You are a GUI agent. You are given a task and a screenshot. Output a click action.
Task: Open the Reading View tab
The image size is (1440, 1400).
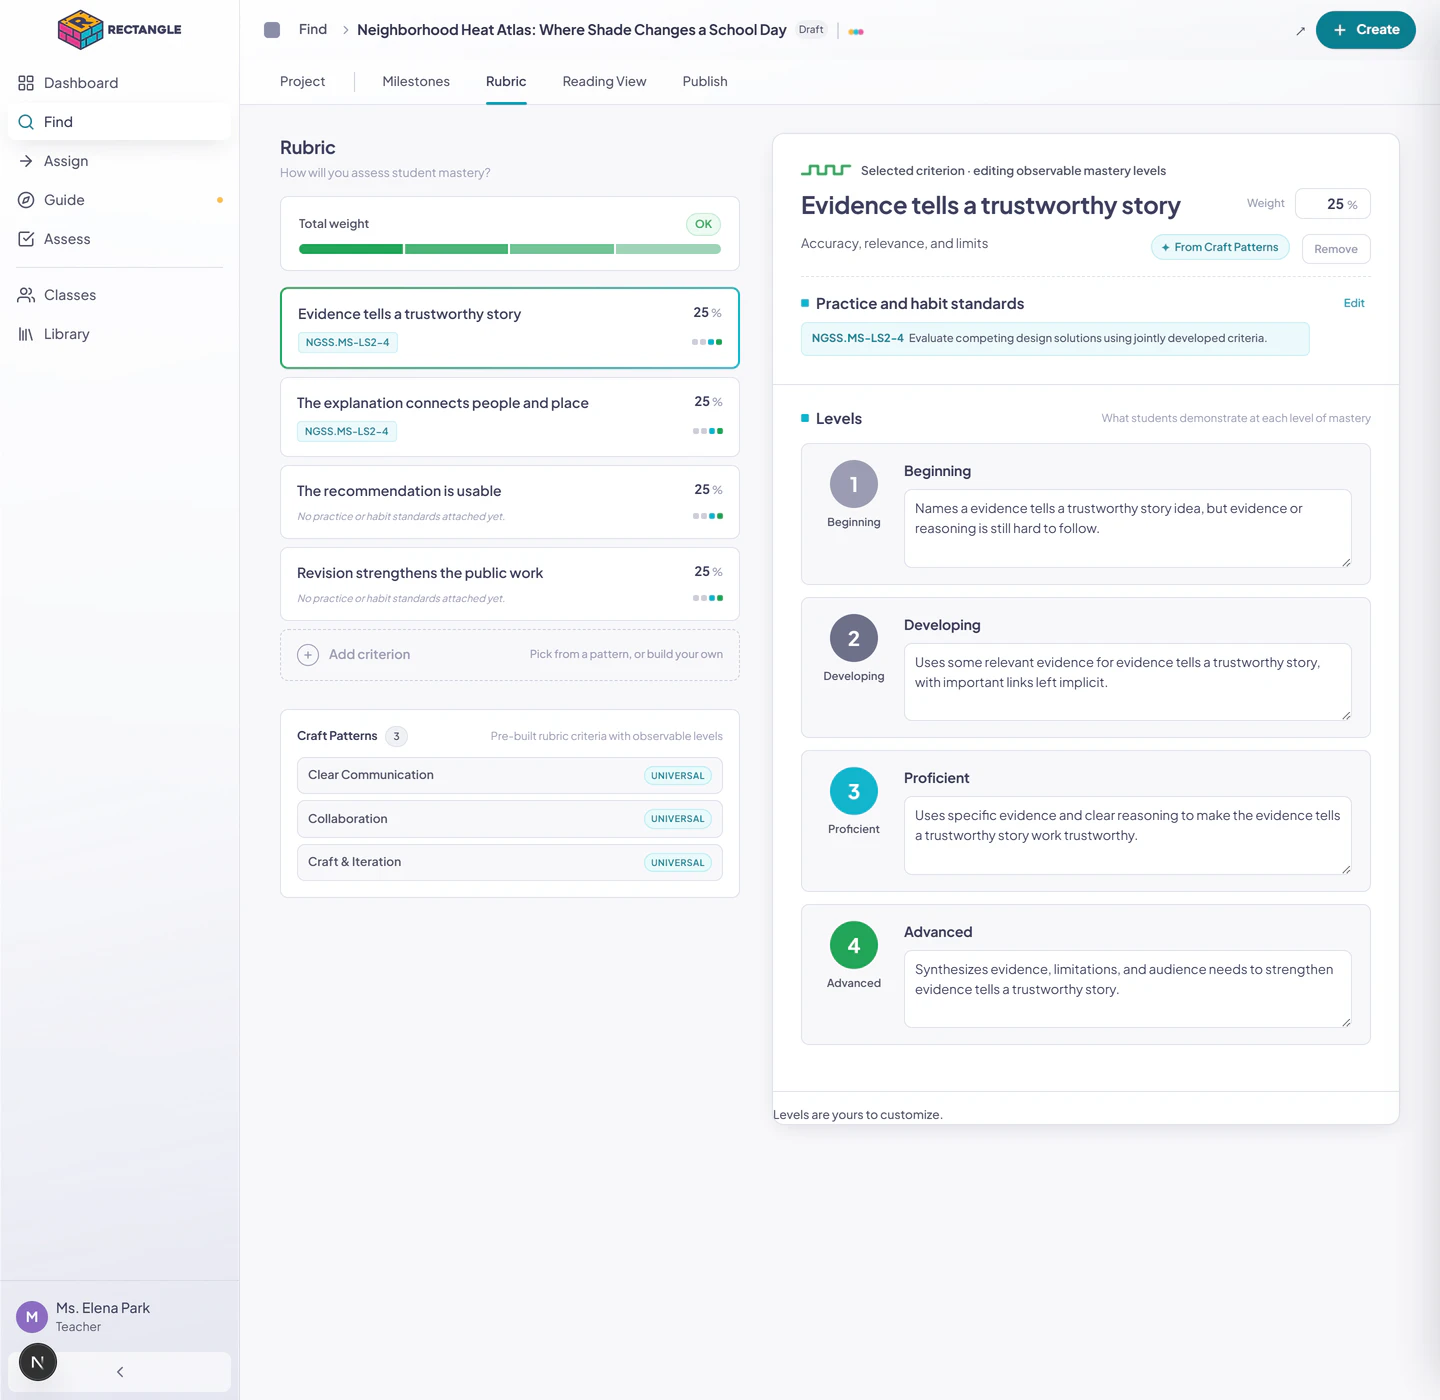pos(604,82)
